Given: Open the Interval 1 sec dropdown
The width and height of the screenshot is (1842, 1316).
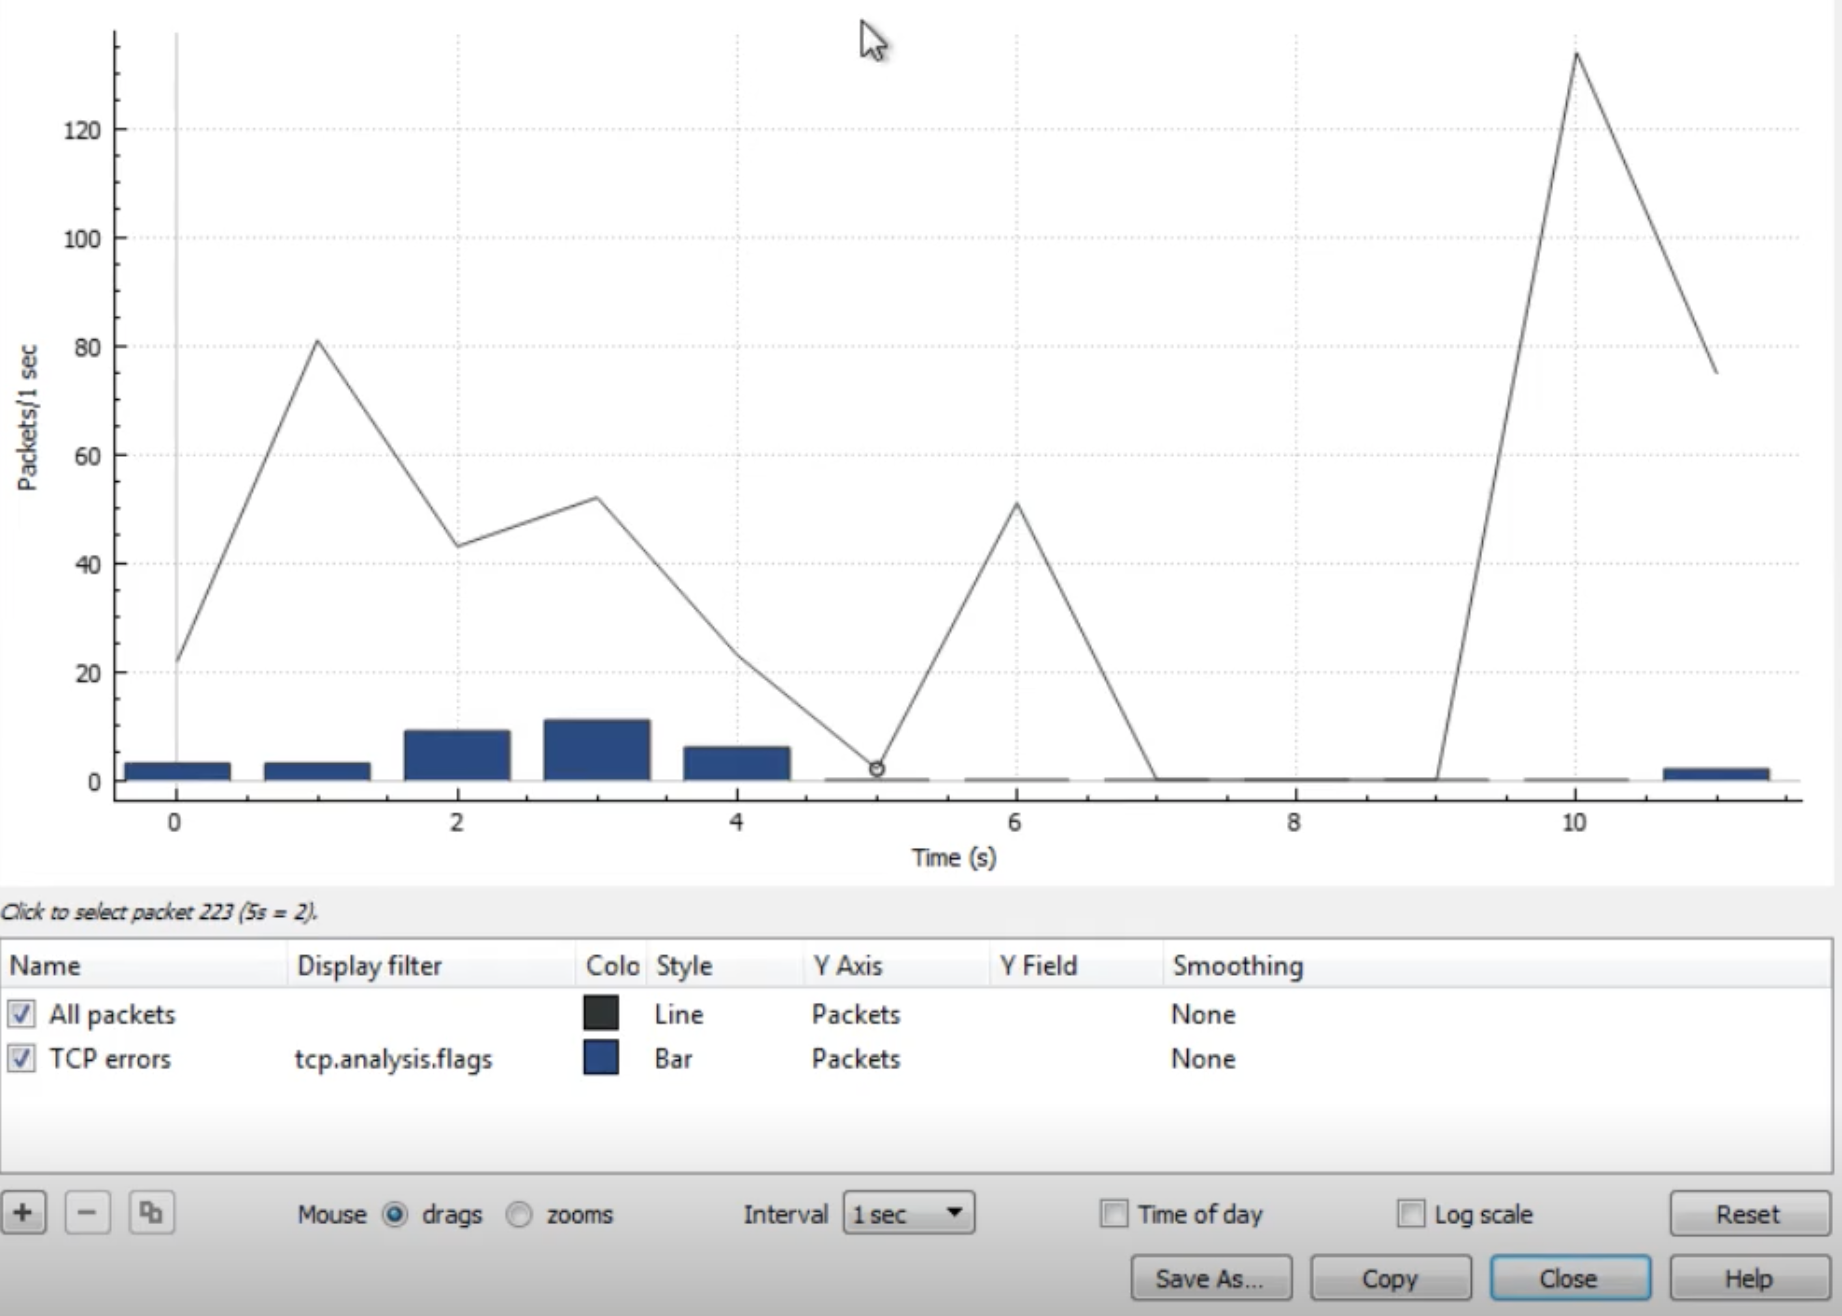Looking at the screenshot, I should click(908, 1213).
